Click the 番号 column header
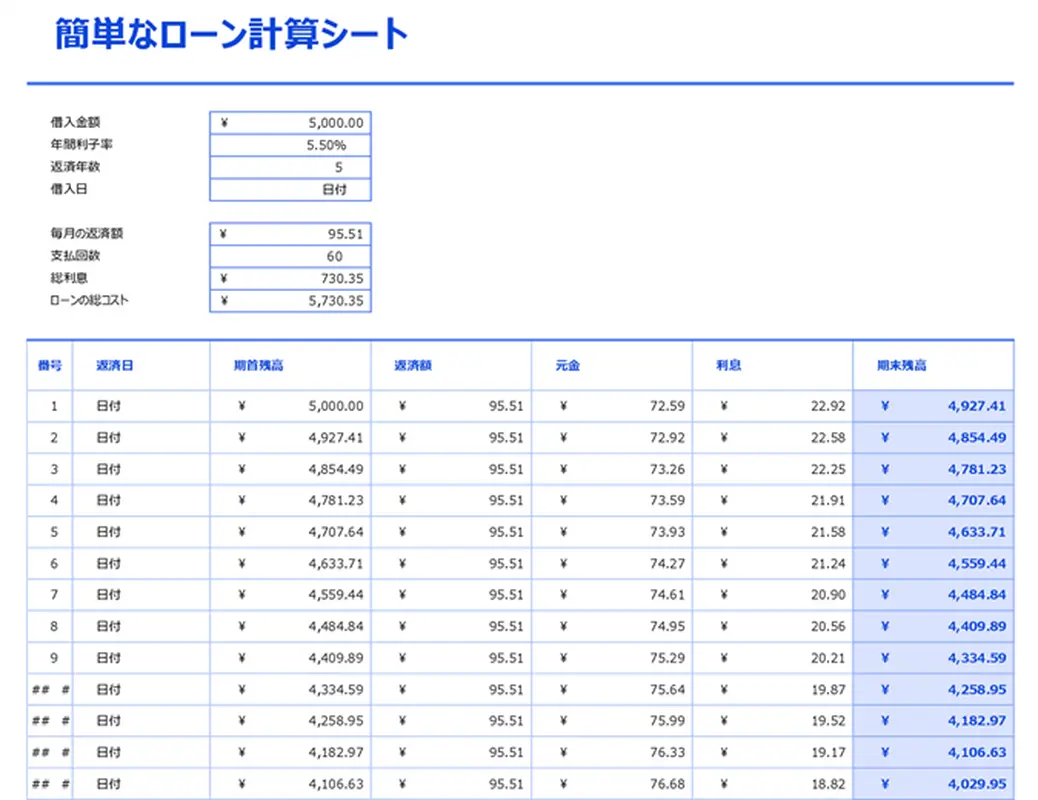 tap(49, 365)
